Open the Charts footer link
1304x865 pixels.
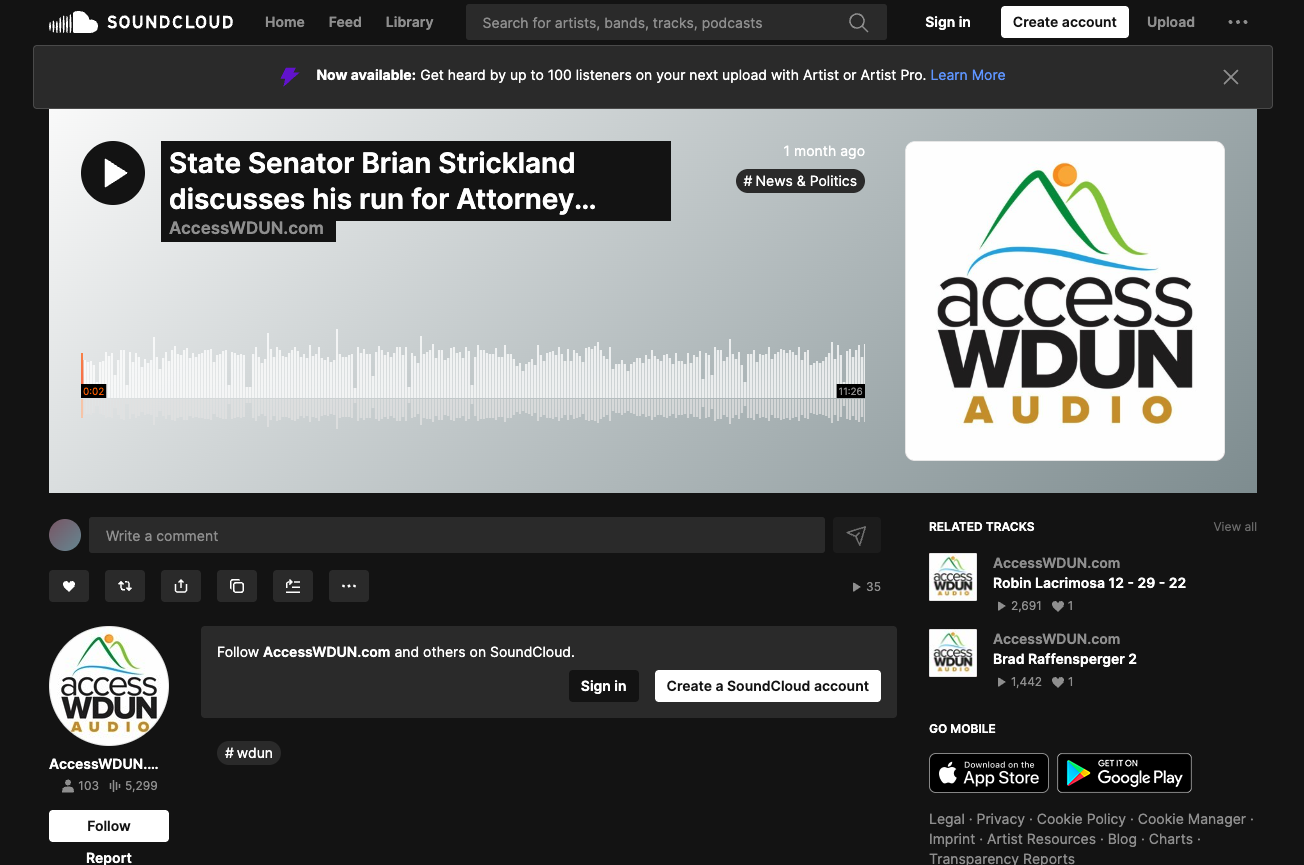[1171, 839]
